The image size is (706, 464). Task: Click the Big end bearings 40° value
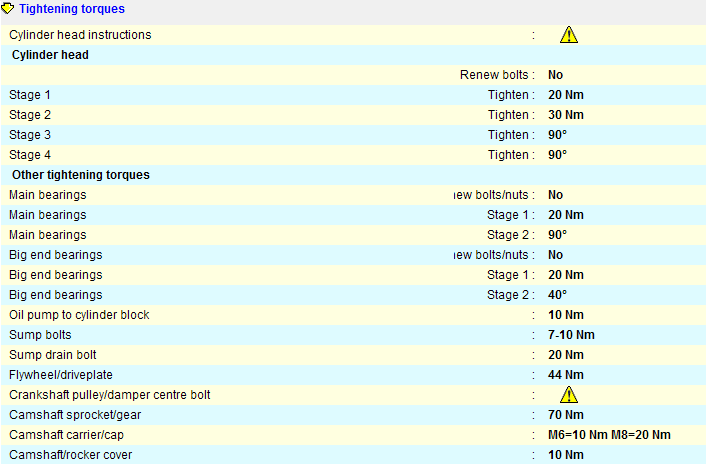coord(557,295)
